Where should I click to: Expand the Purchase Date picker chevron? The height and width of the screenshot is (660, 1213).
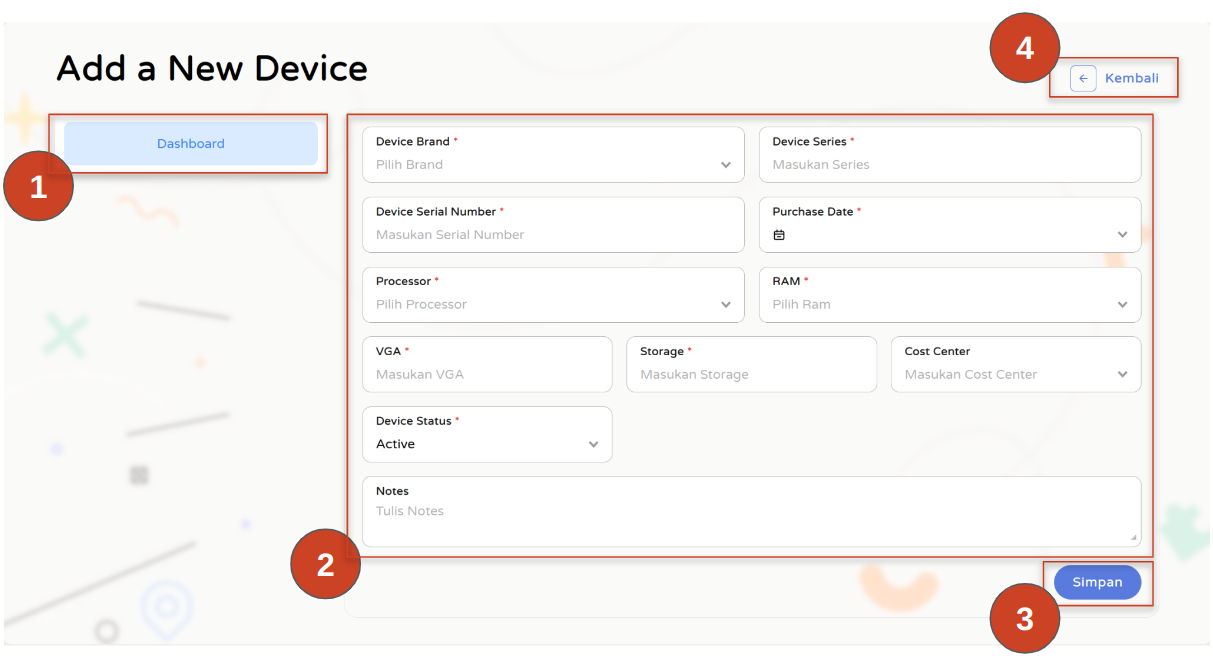click(x=1122, y=235)
